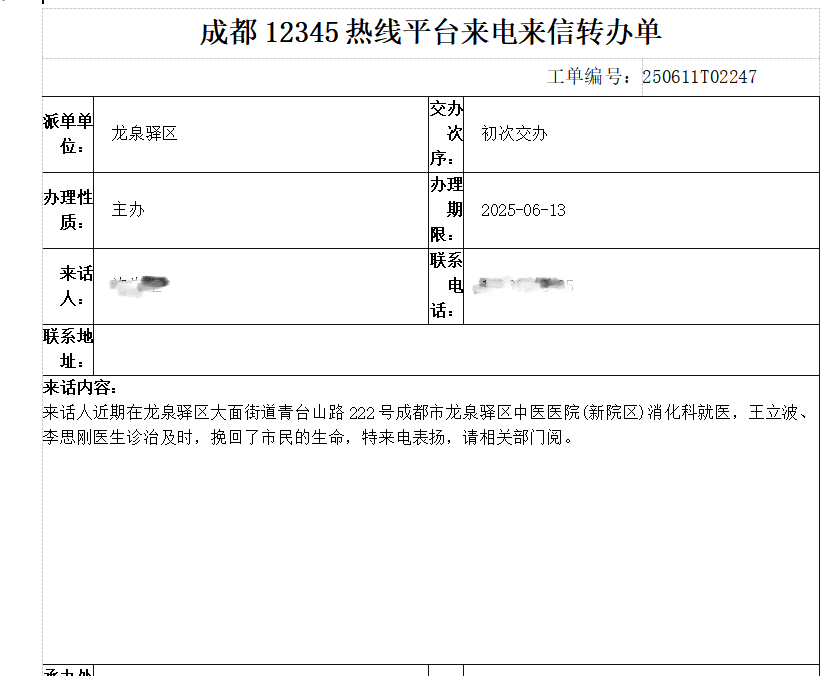Select the 联系电话 label cell
The width and height of the screenshot is (837, 676).
[x=447, y=286]
